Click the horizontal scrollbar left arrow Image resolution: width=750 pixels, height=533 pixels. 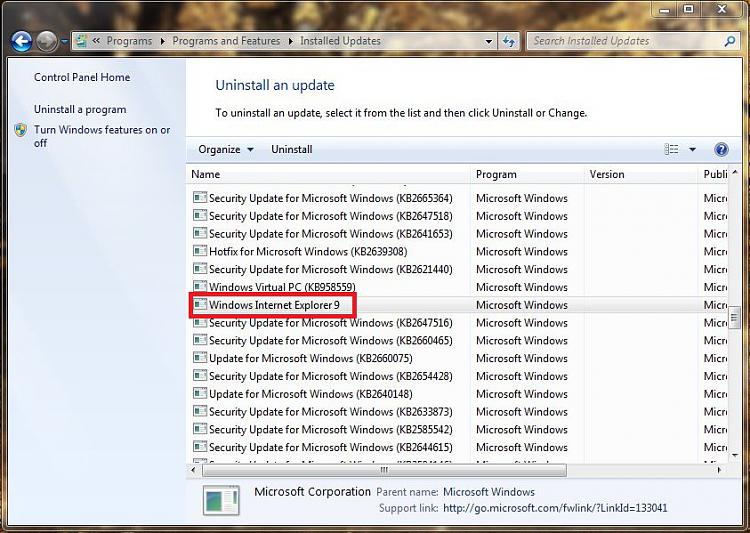193,470
